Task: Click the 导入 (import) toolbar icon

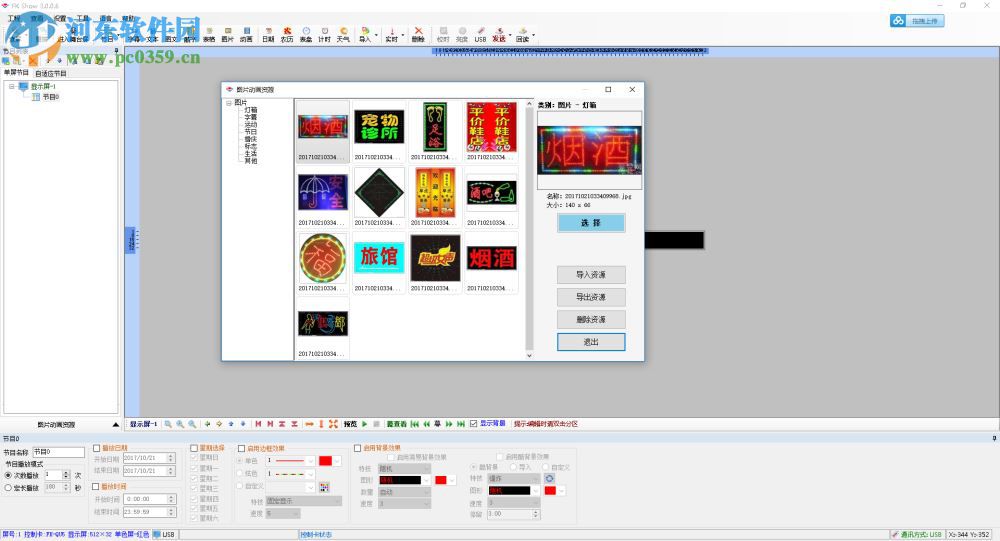Action: pos(365,34)
